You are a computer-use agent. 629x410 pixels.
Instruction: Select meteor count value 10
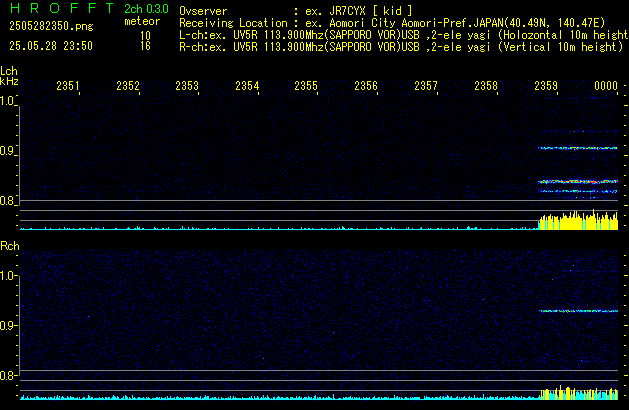pos(145,36)
